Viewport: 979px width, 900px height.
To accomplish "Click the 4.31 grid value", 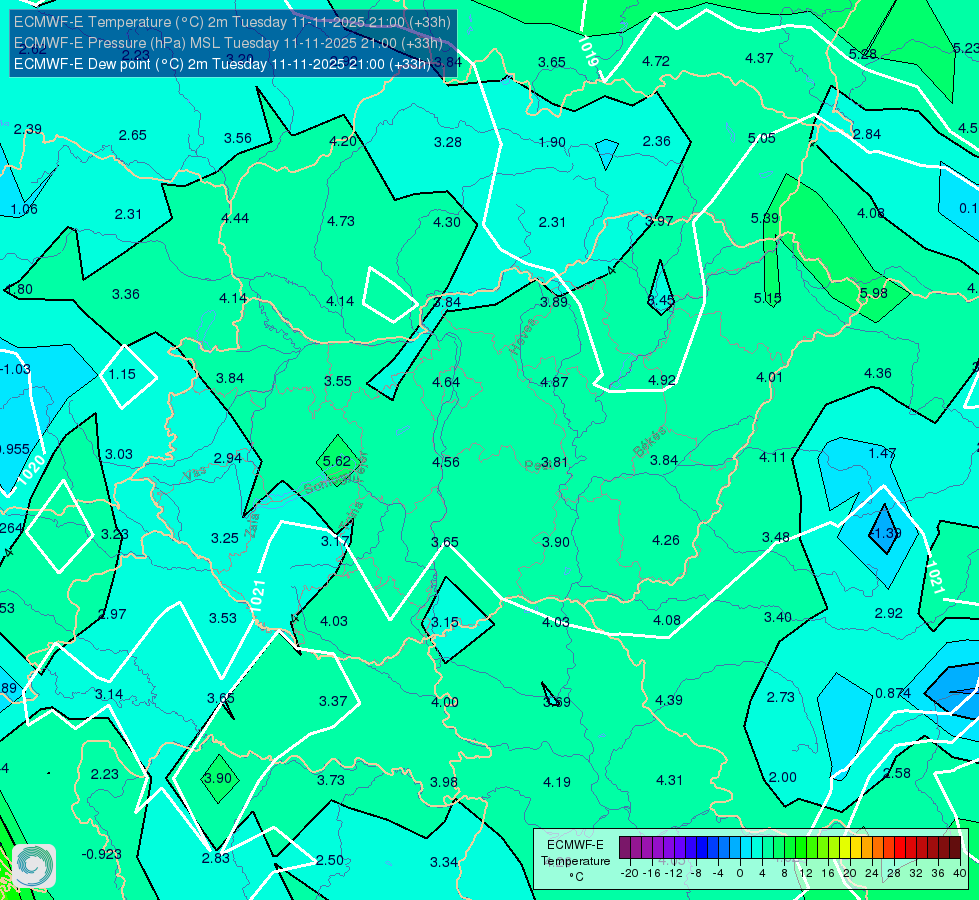I will point(669,780).
